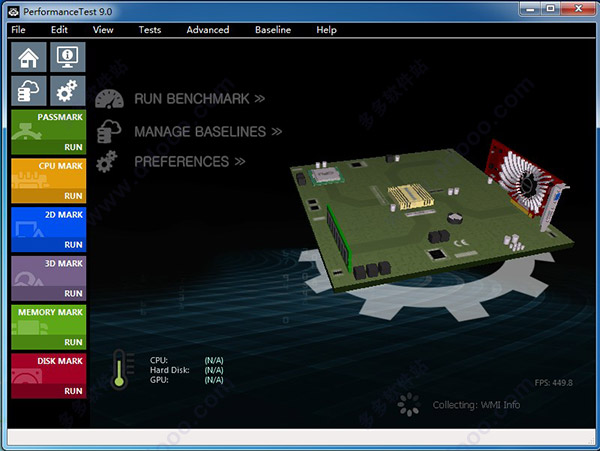600x451 pixels.
Task: Click the cloud server icon beside Manage Baselines
Action: tap(109, 131)
